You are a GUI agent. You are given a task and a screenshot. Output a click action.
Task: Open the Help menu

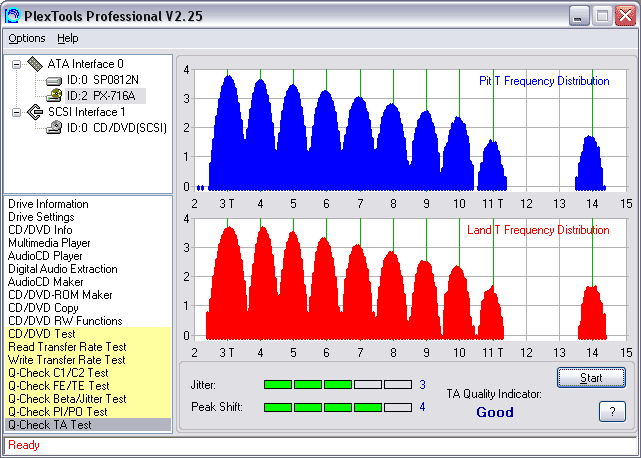(67, 38)
